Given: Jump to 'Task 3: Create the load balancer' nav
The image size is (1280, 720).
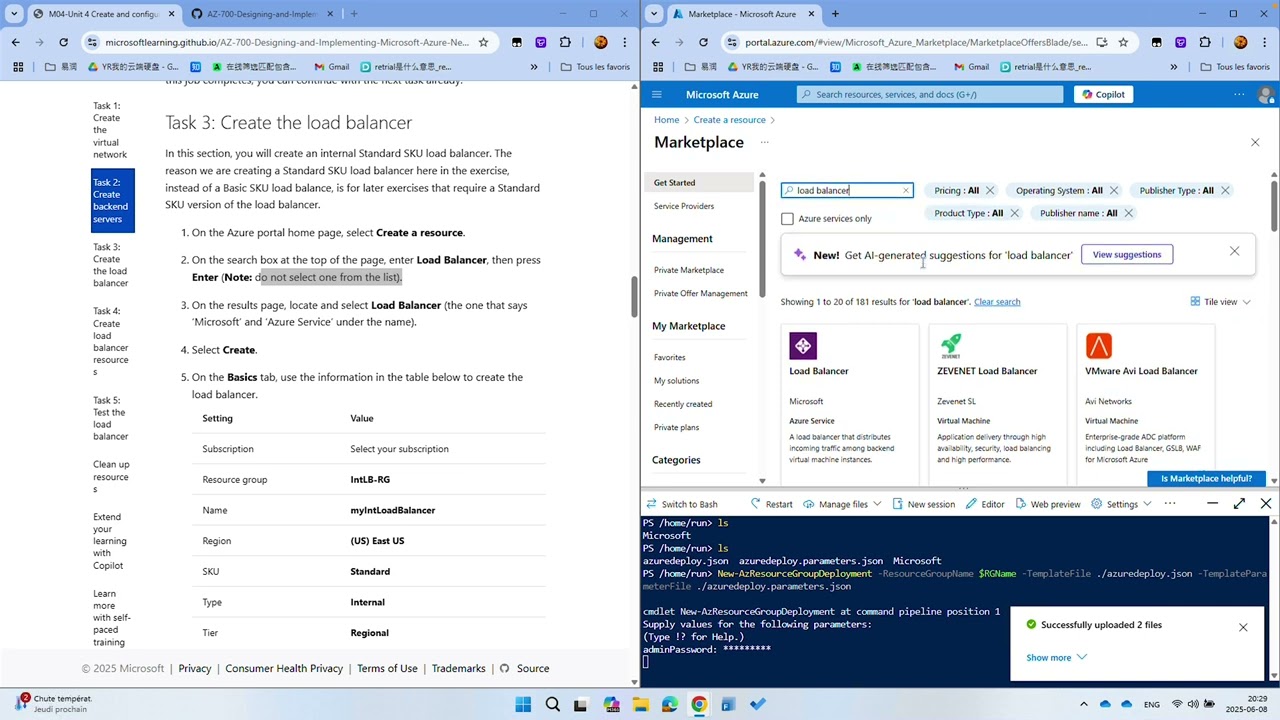Looking at the screenshot, I should tap(111, 265).
